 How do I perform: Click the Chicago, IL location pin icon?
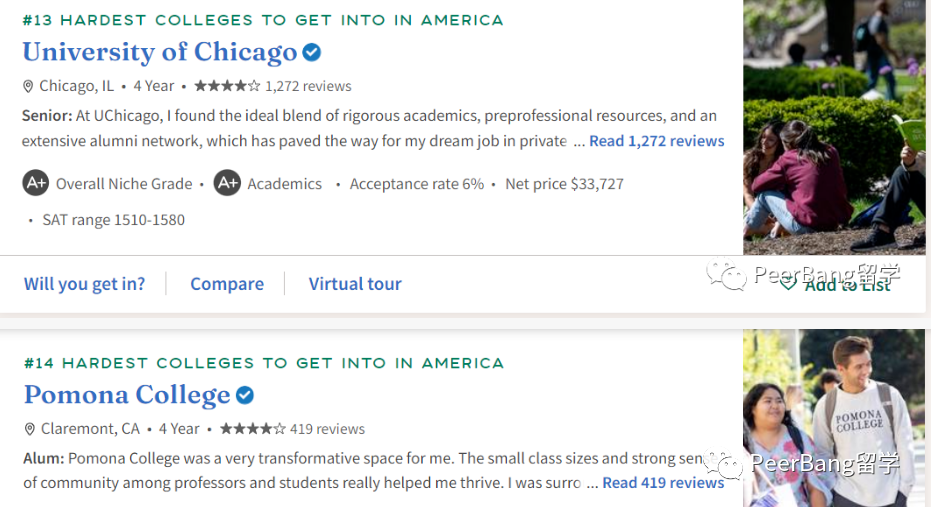click(28, 87)
